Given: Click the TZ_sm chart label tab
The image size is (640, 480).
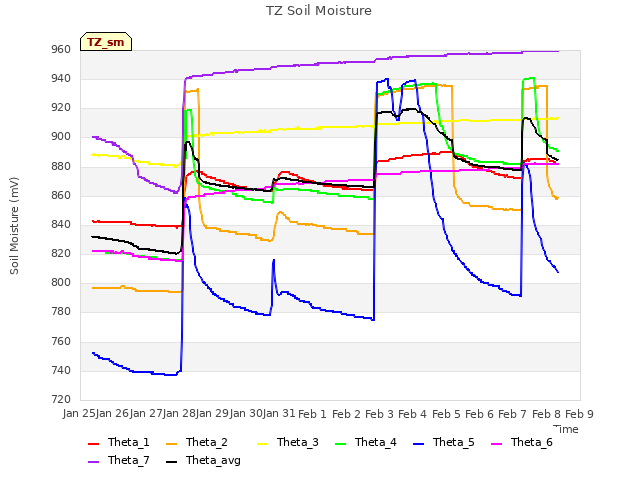Looking at the screenshot, I should (106, 42).
